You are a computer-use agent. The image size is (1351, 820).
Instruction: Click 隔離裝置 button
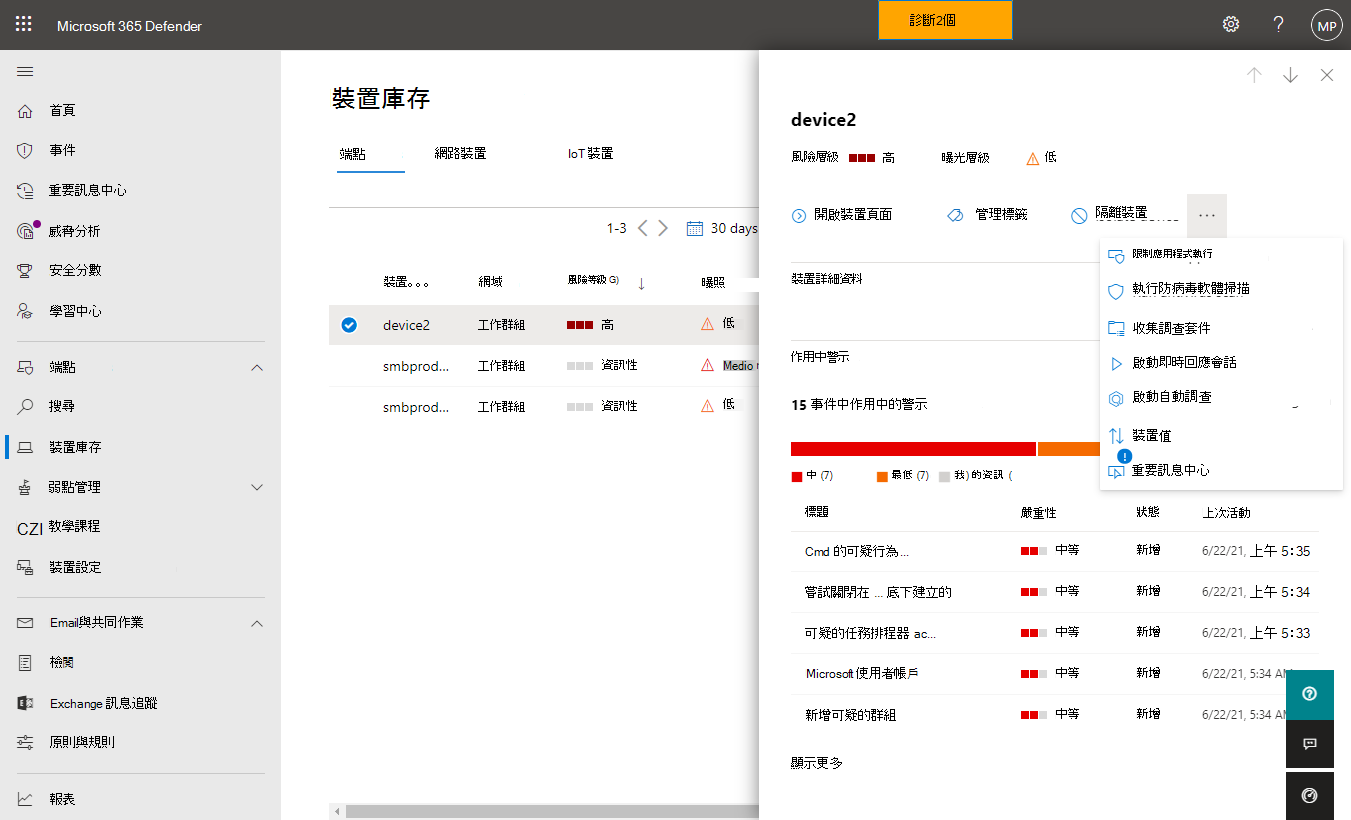pos(1109,214)
